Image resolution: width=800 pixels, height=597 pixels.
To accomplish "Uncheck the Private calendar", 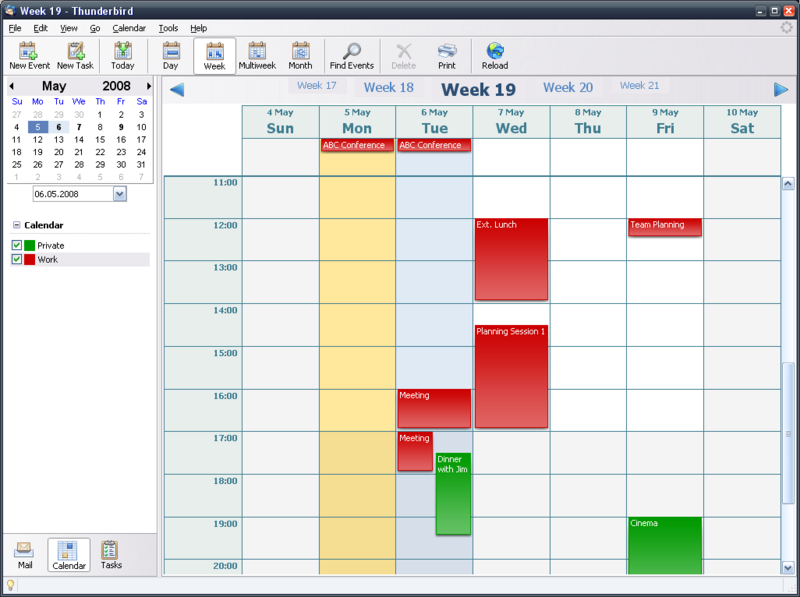I will point(17,246).
